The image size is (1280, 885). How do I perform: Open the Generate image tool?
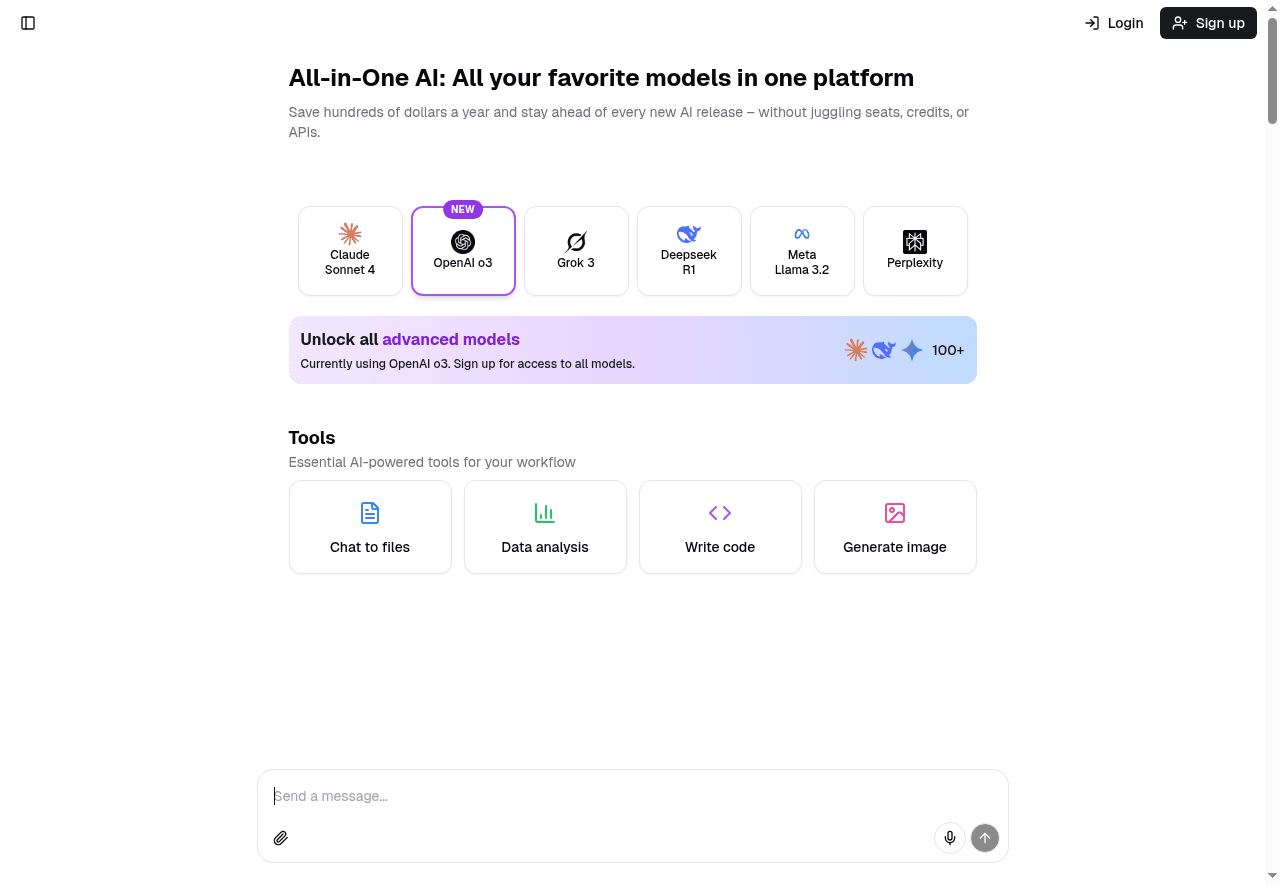click(895, 527)
